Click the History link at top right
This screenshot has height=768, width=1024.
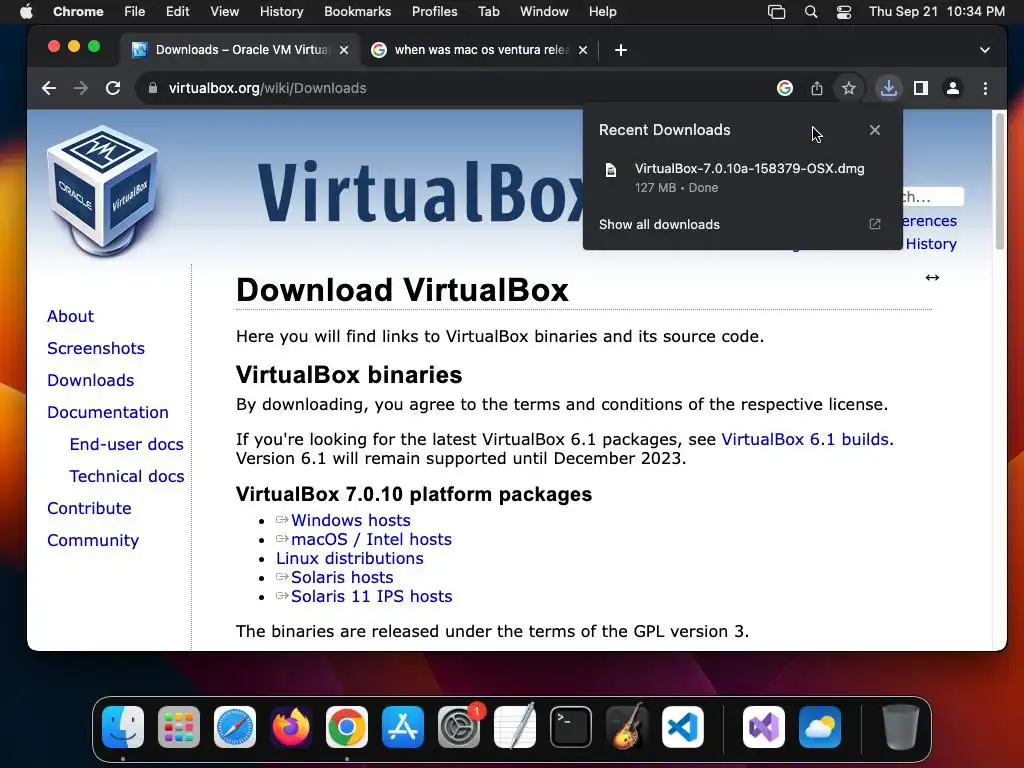pyautogui.click(x=931, y=244)
